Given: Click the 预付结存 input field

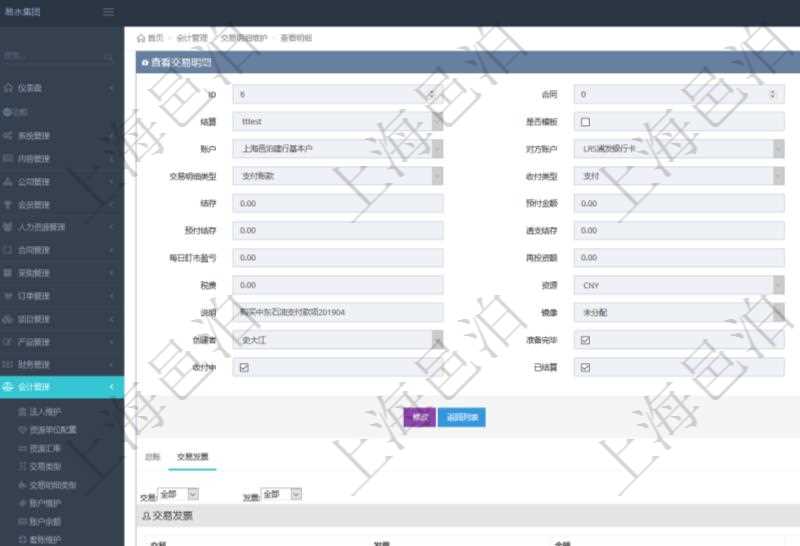Looking at the screenshot, I should click(338, 231).
